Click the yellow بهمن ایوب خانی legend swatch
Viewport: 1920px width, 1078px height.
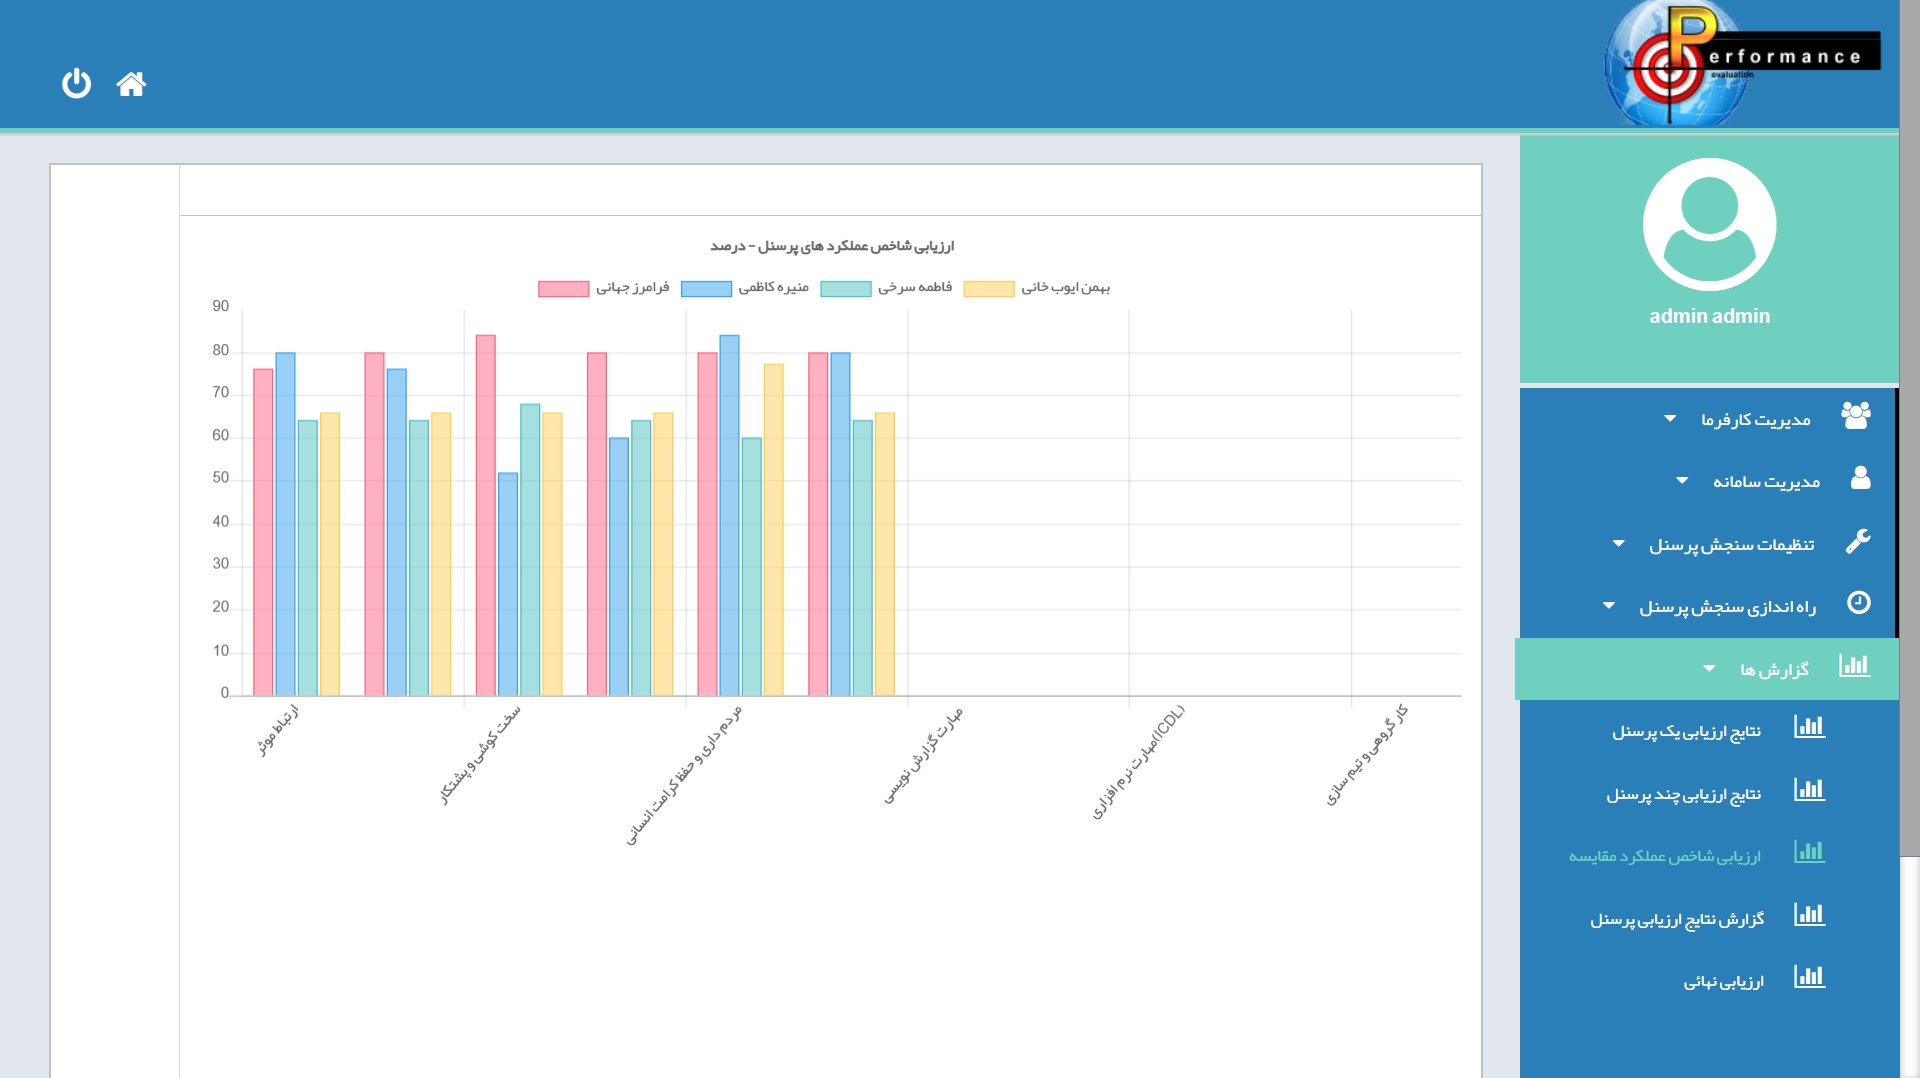point(988,289)
